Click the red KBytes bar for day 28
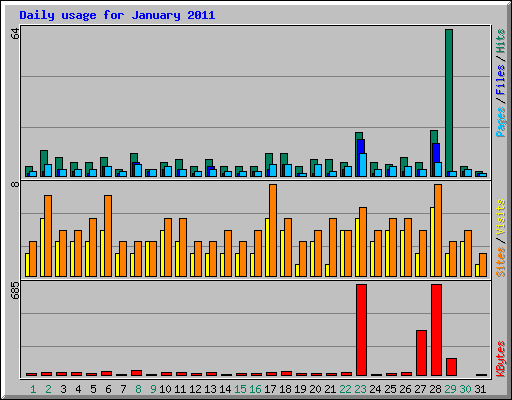This screenshot has height=400, width=512. (x=436, y=330)
